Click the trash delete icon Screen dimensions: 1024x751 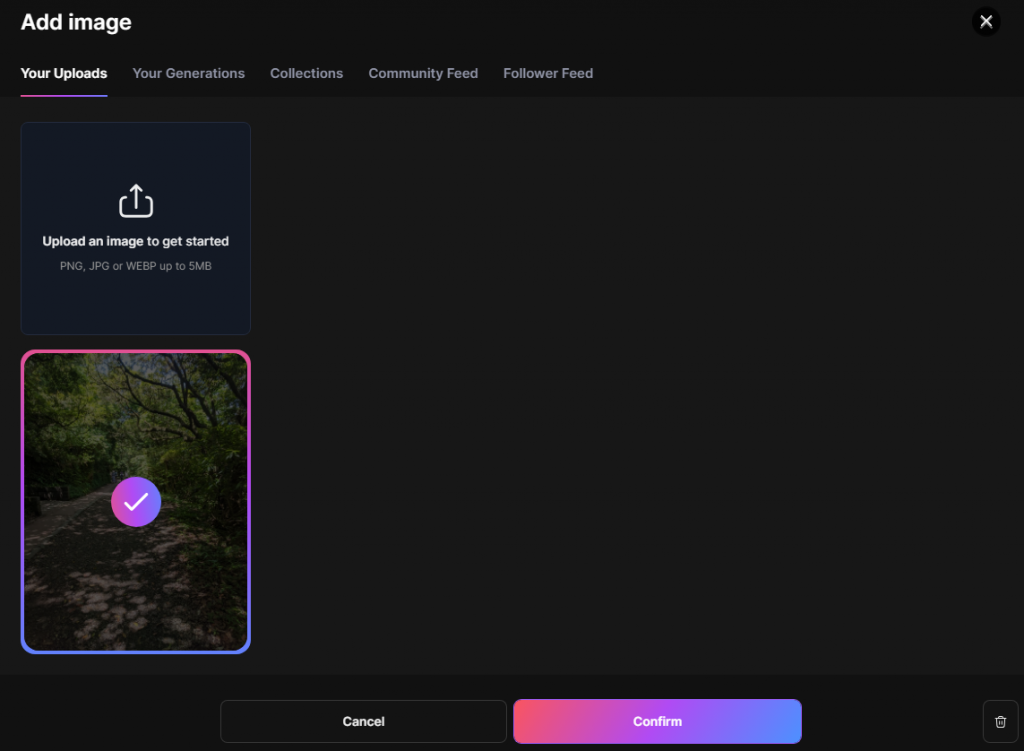click(1000, 722)
